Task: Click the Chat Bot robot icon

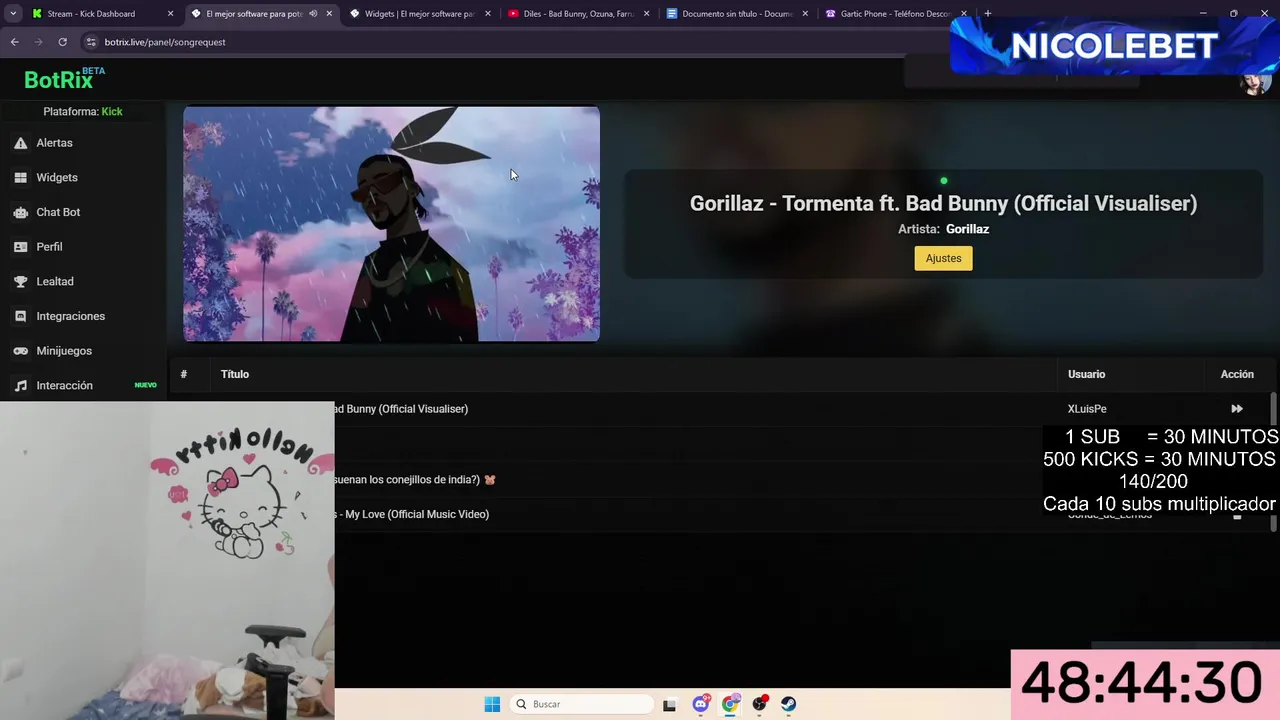Action: (x=20, y=212)
